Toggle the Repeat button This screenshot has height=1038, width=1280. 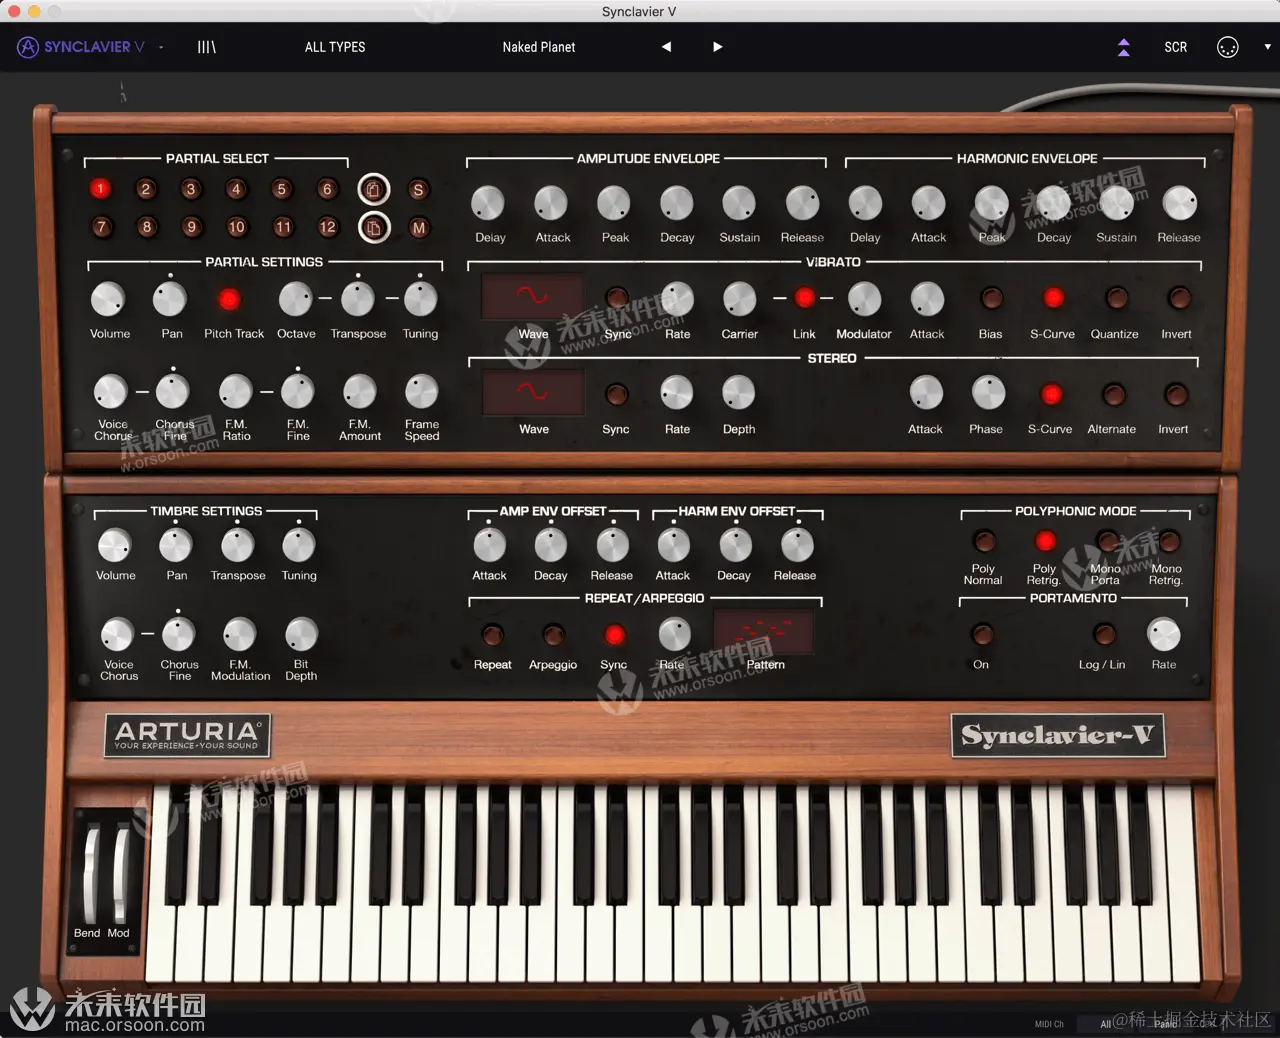[492, 635]
